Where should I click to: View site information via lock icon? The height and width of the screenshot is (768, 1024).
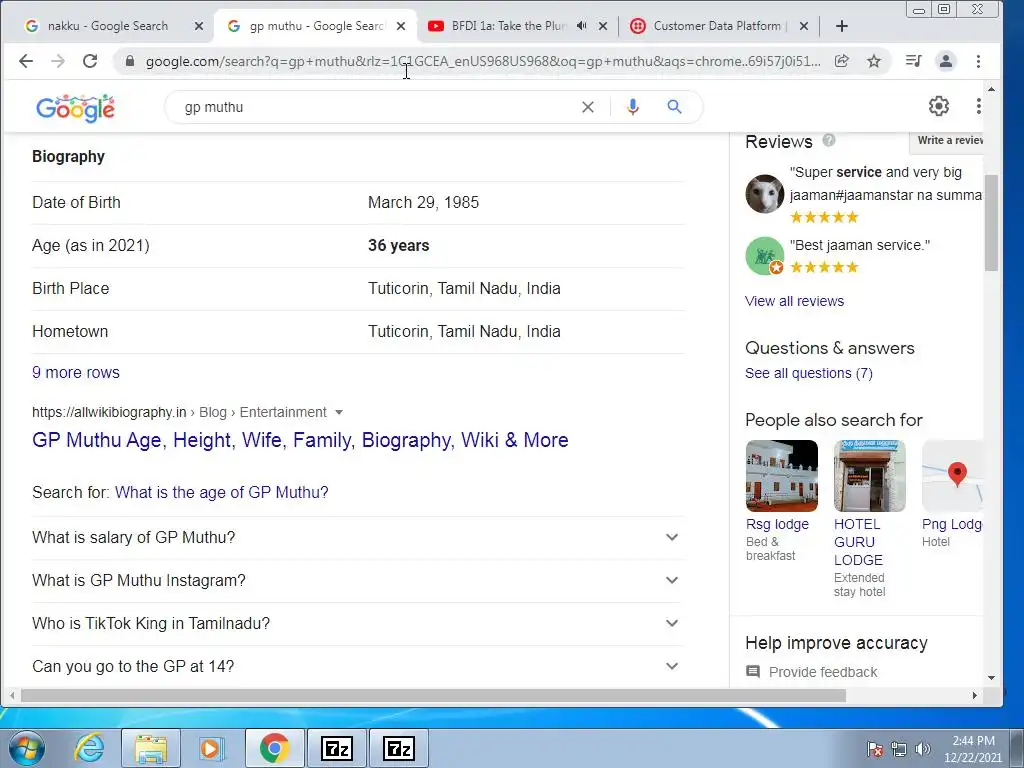[129, 61]
